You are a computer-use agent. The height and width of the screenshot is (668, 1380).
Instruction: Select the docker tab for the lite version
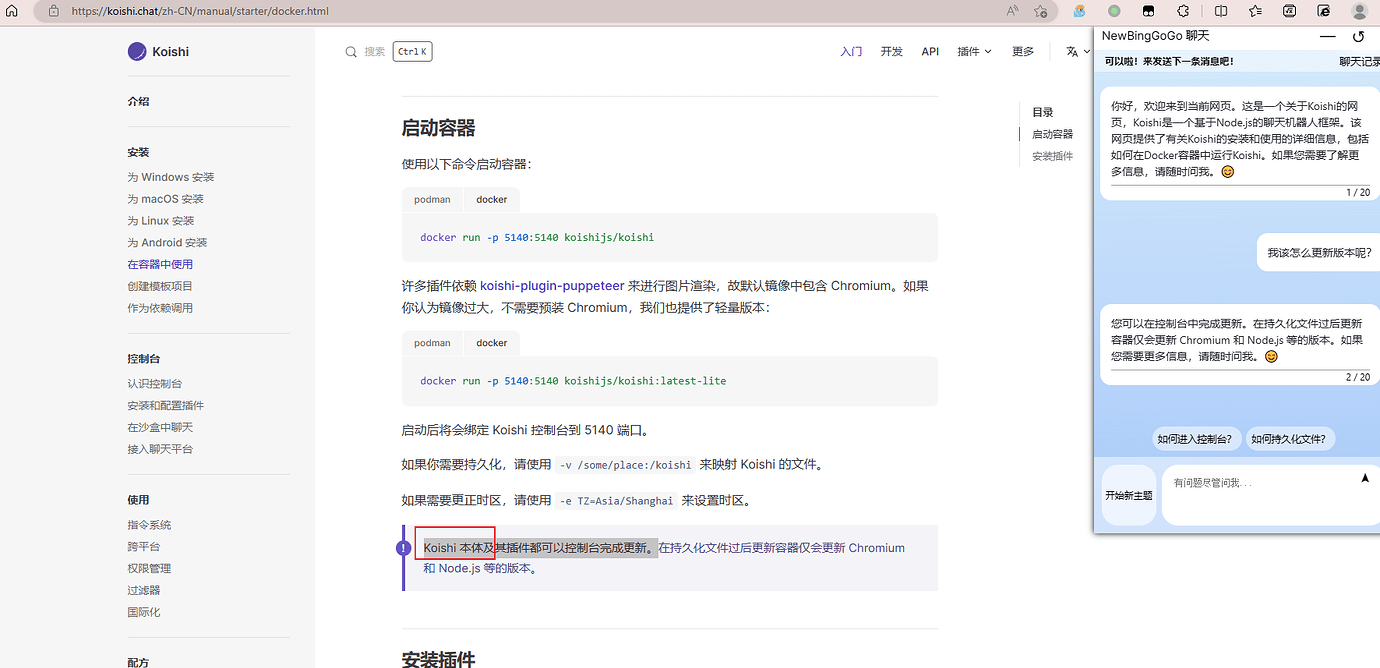tap(491, 343)
